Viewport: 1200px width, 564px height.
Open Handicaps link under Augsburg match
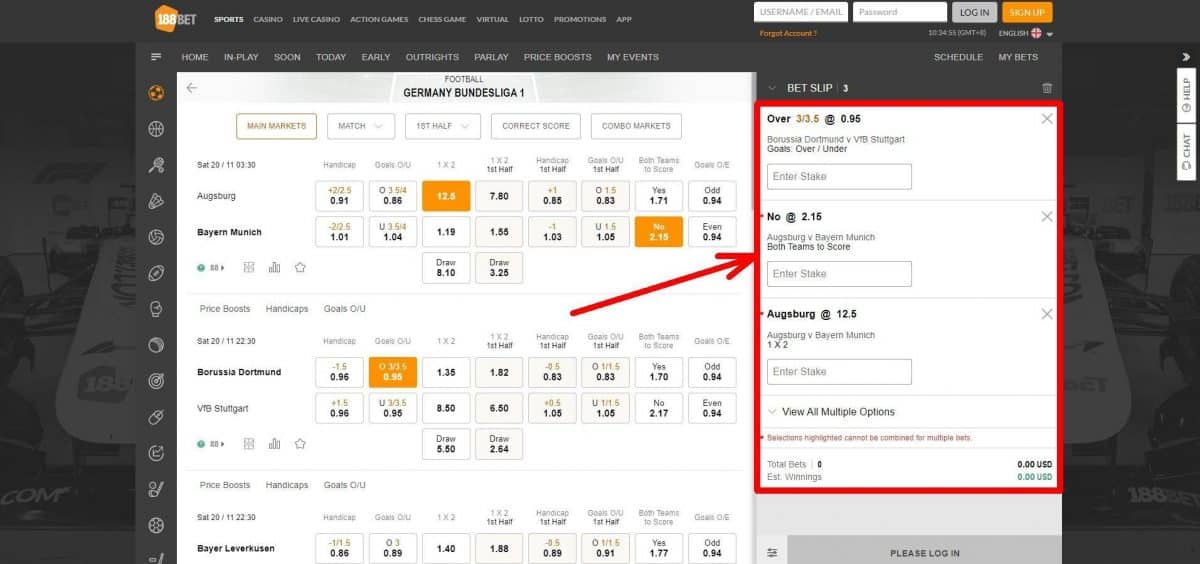point(287,309)
